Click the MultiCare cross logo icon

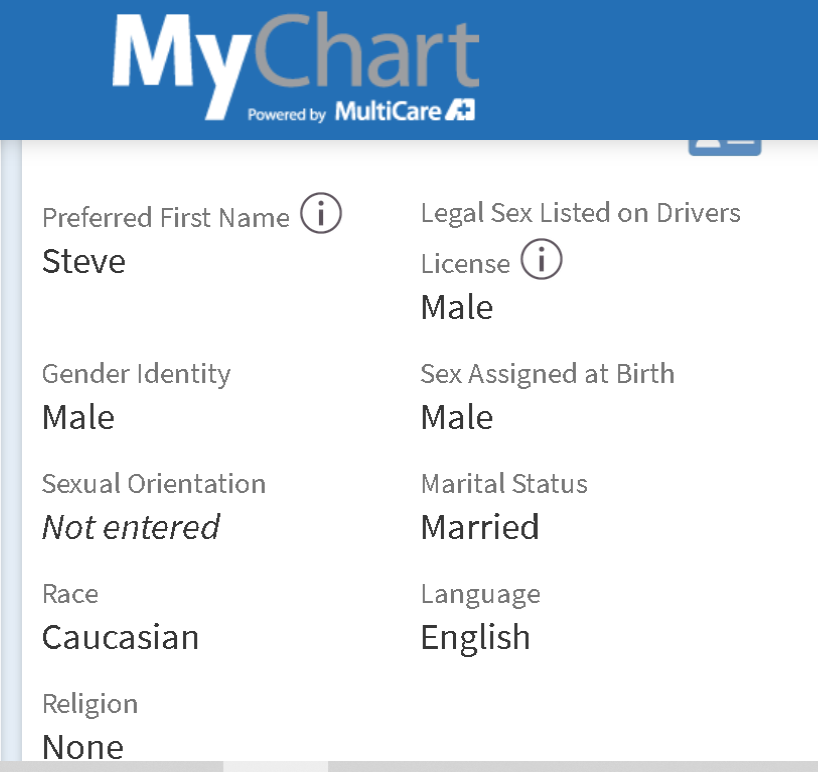click(461, 110)
